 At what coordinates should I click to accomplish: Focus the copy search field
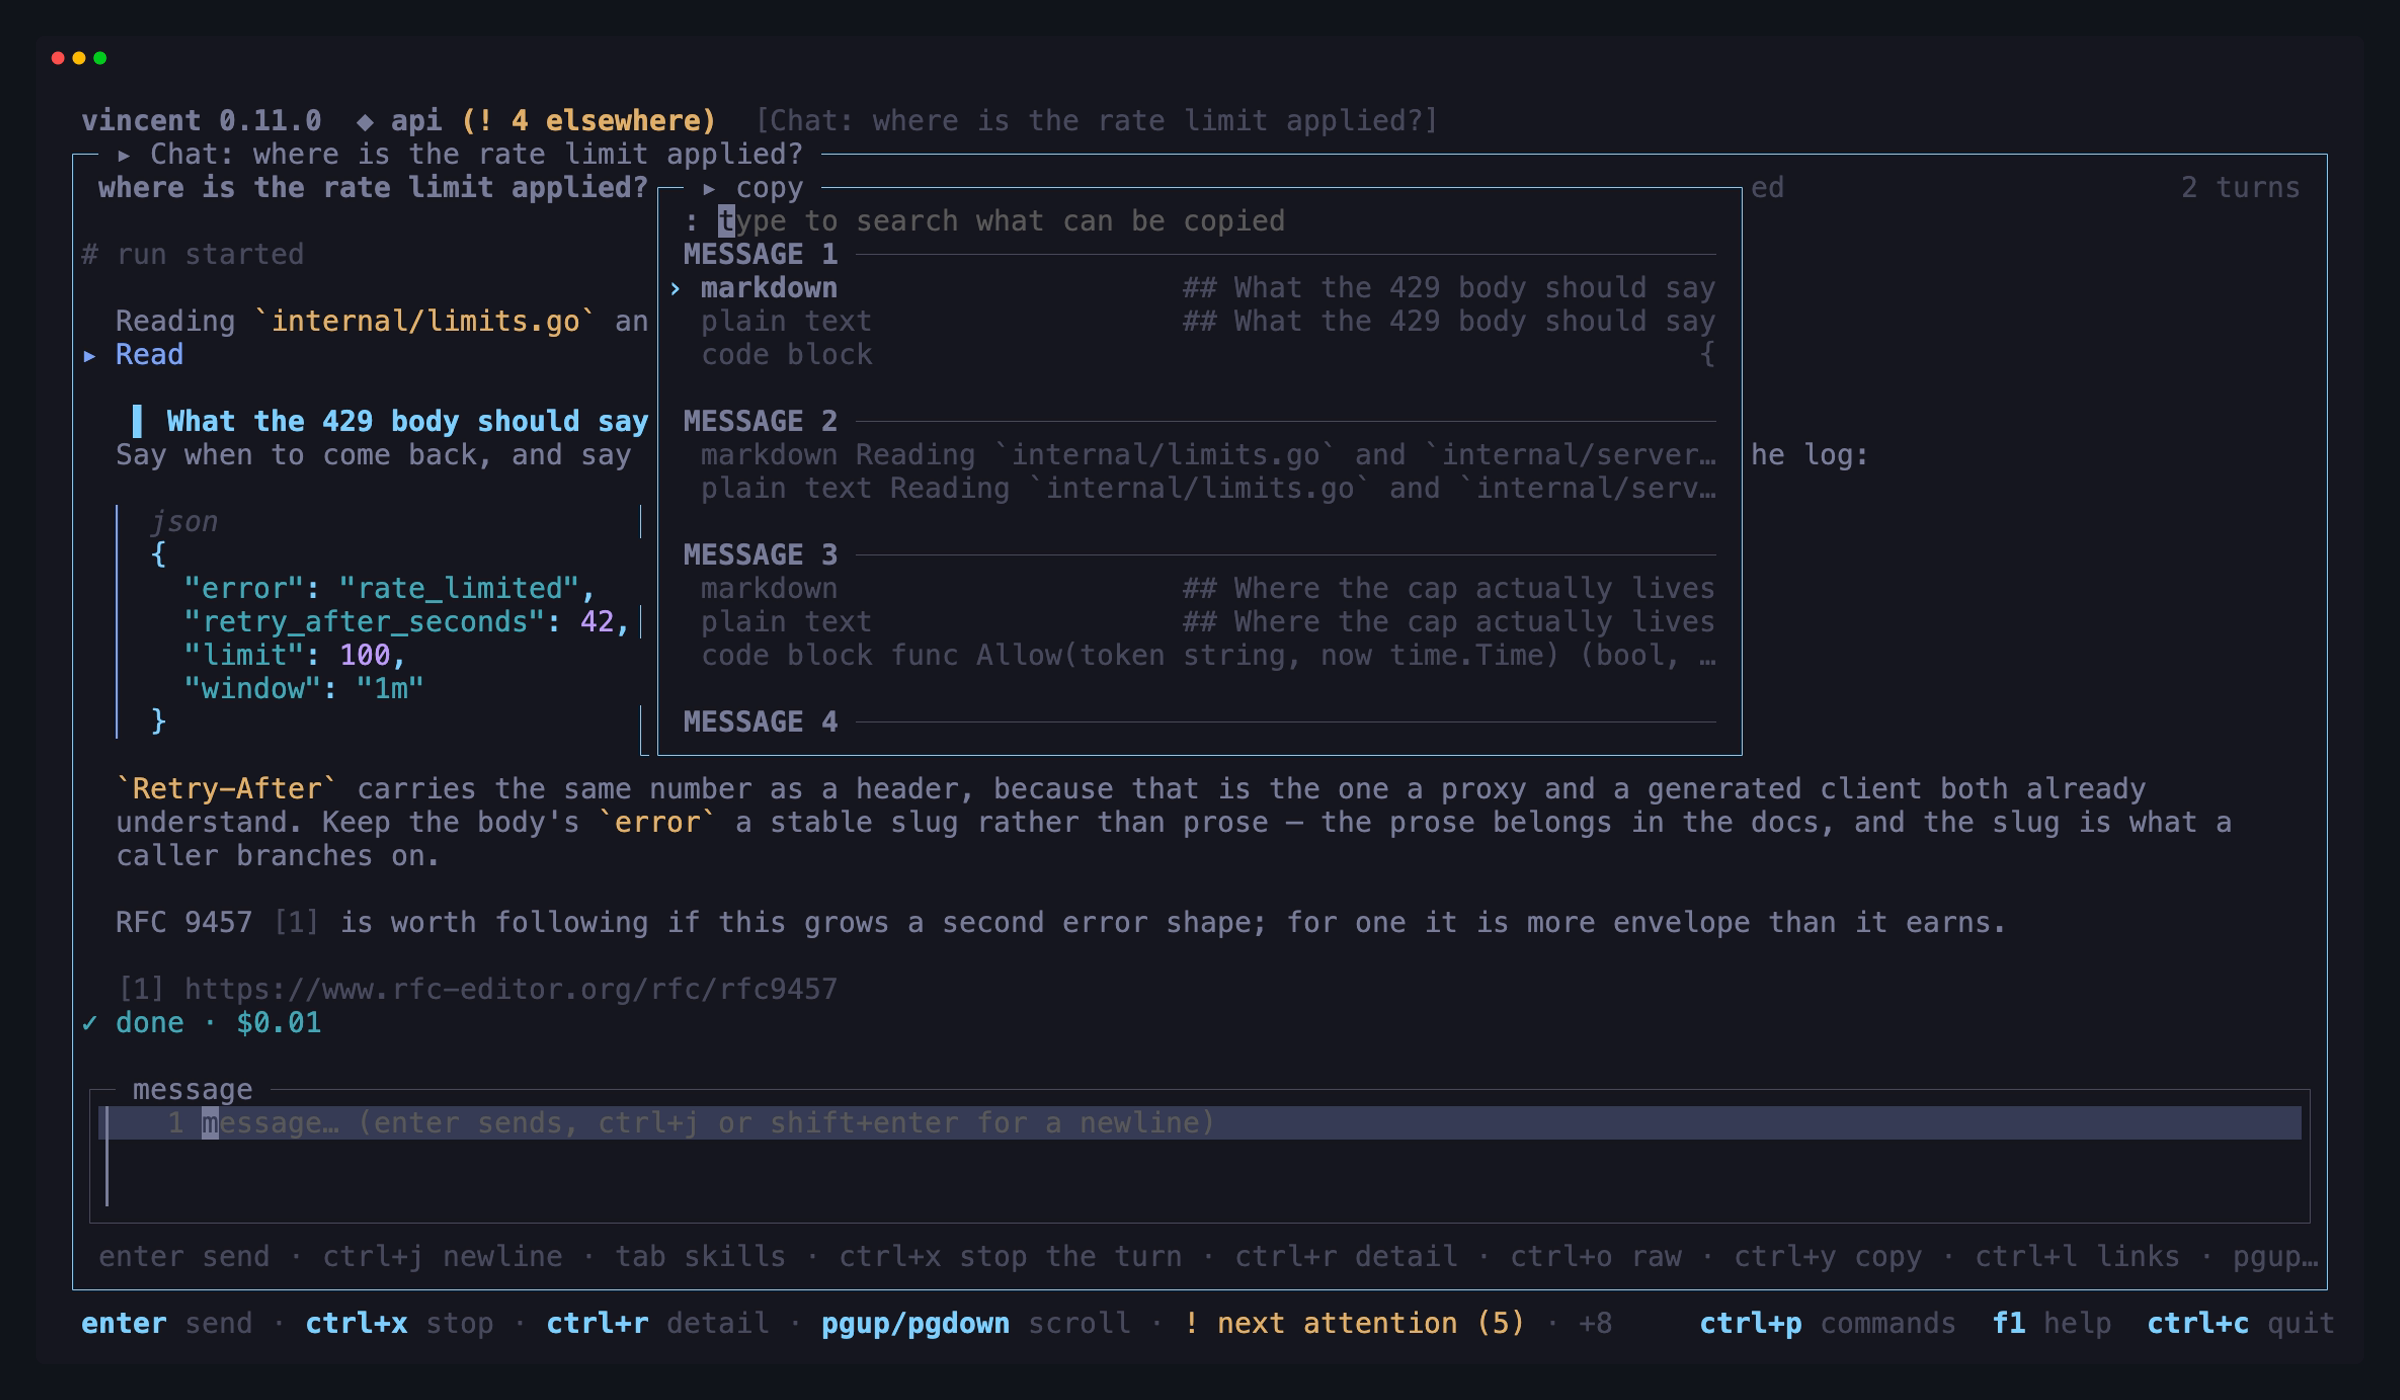1200,221
